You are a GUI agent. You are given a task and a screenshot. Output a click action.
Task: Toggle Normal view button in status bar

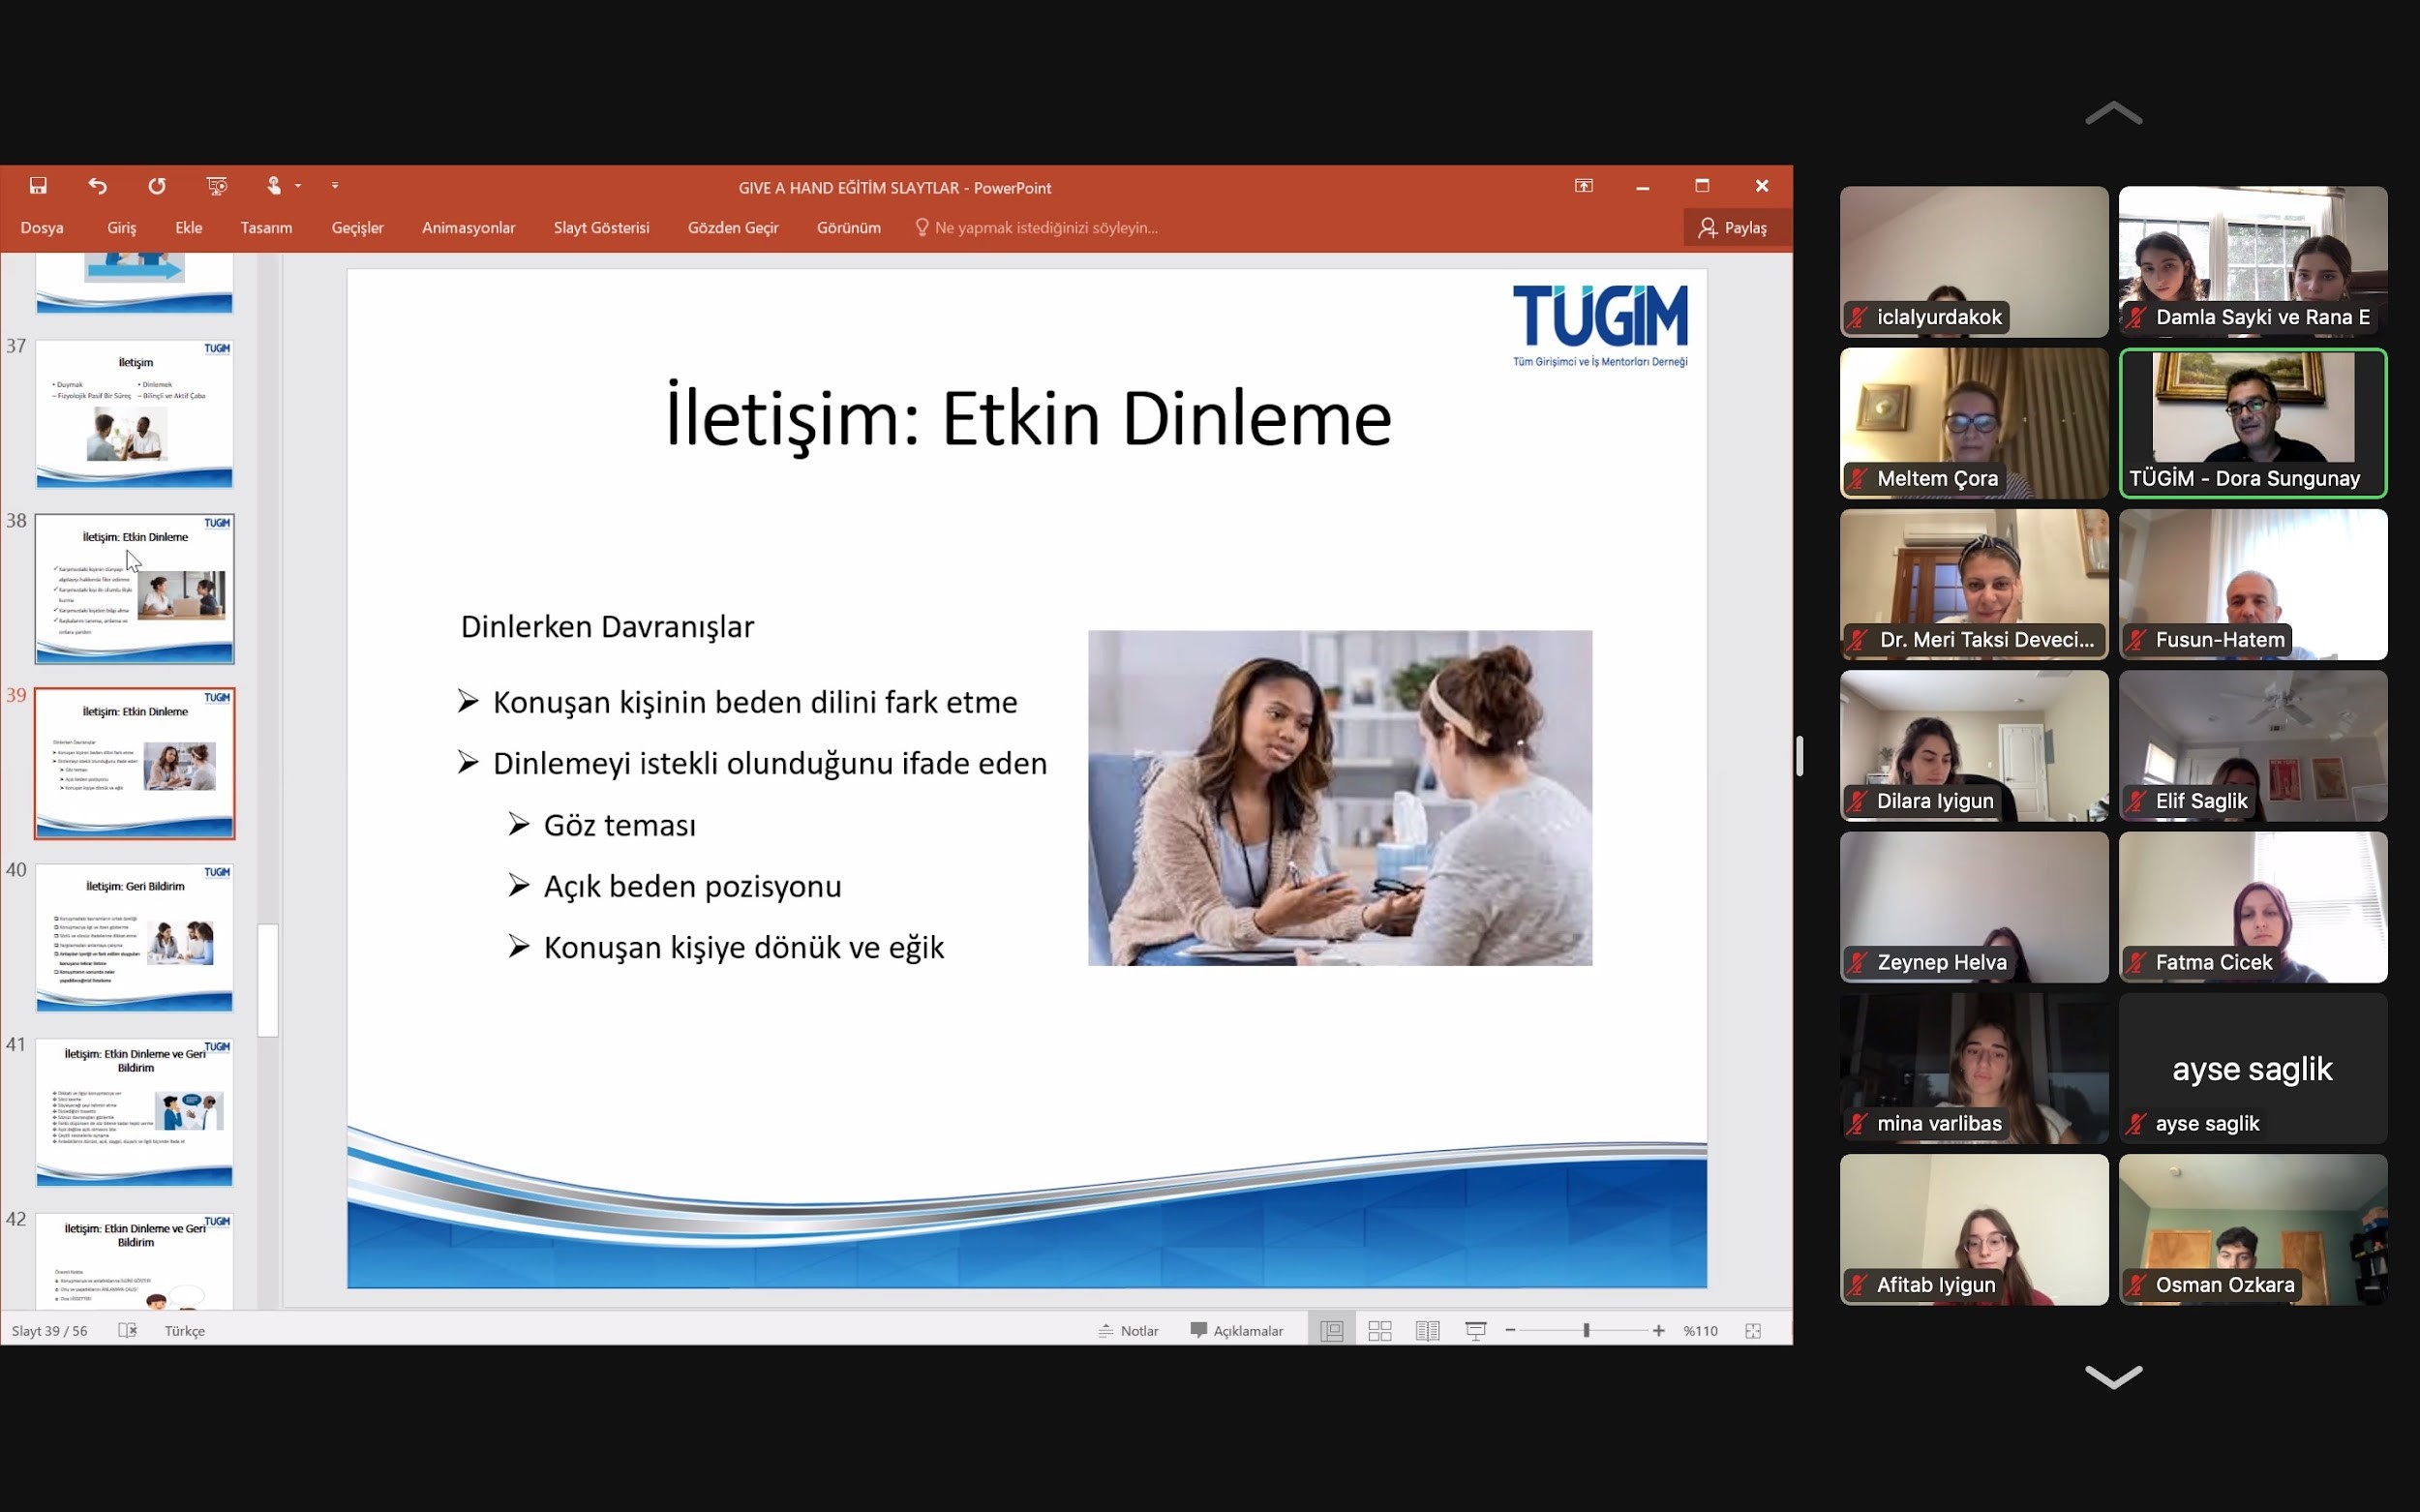[x=1331, y=1330]
